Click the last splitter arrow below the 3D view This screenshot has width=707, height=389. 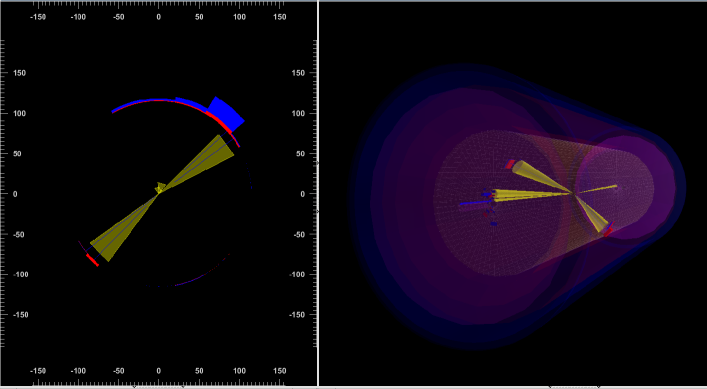599,386
